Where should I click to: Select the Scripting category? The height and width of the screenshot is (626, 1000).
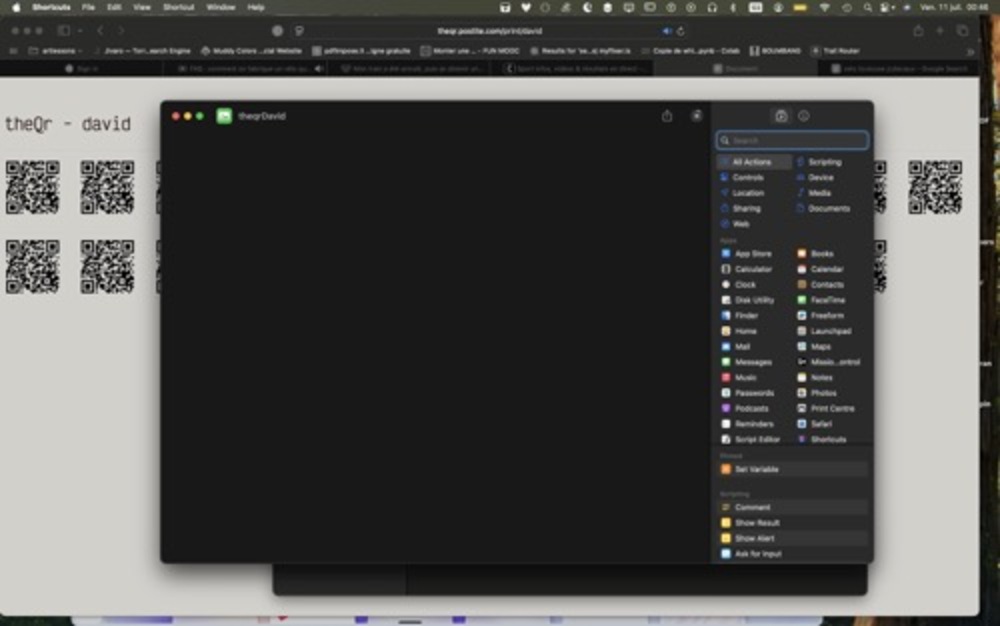[x=823, y=162]
